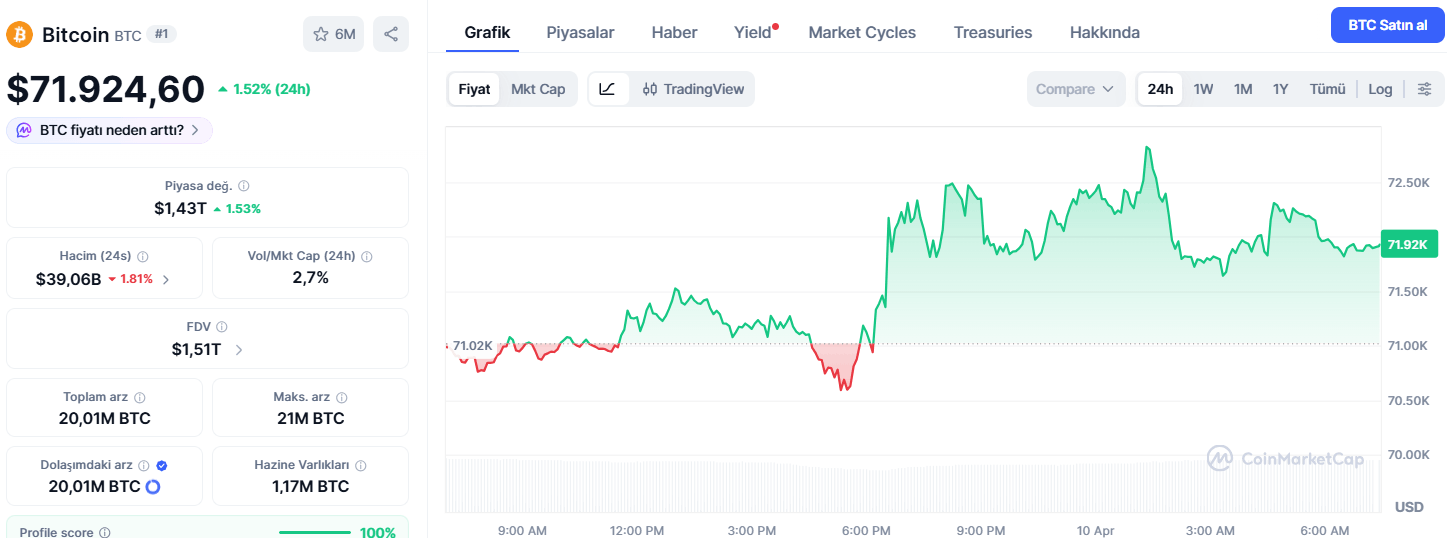Click the Profile score progress bar
The width and height of the screenshot is (1447, 538).
[x=315, y=533]
